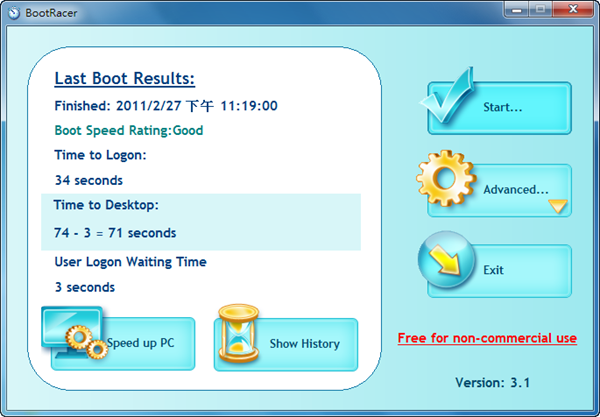Image resolution: width=600 pixels, height=417 pixels.
Task: Click the 74 - 3 = 71 seconds value
Action: (x=115, y=233)
